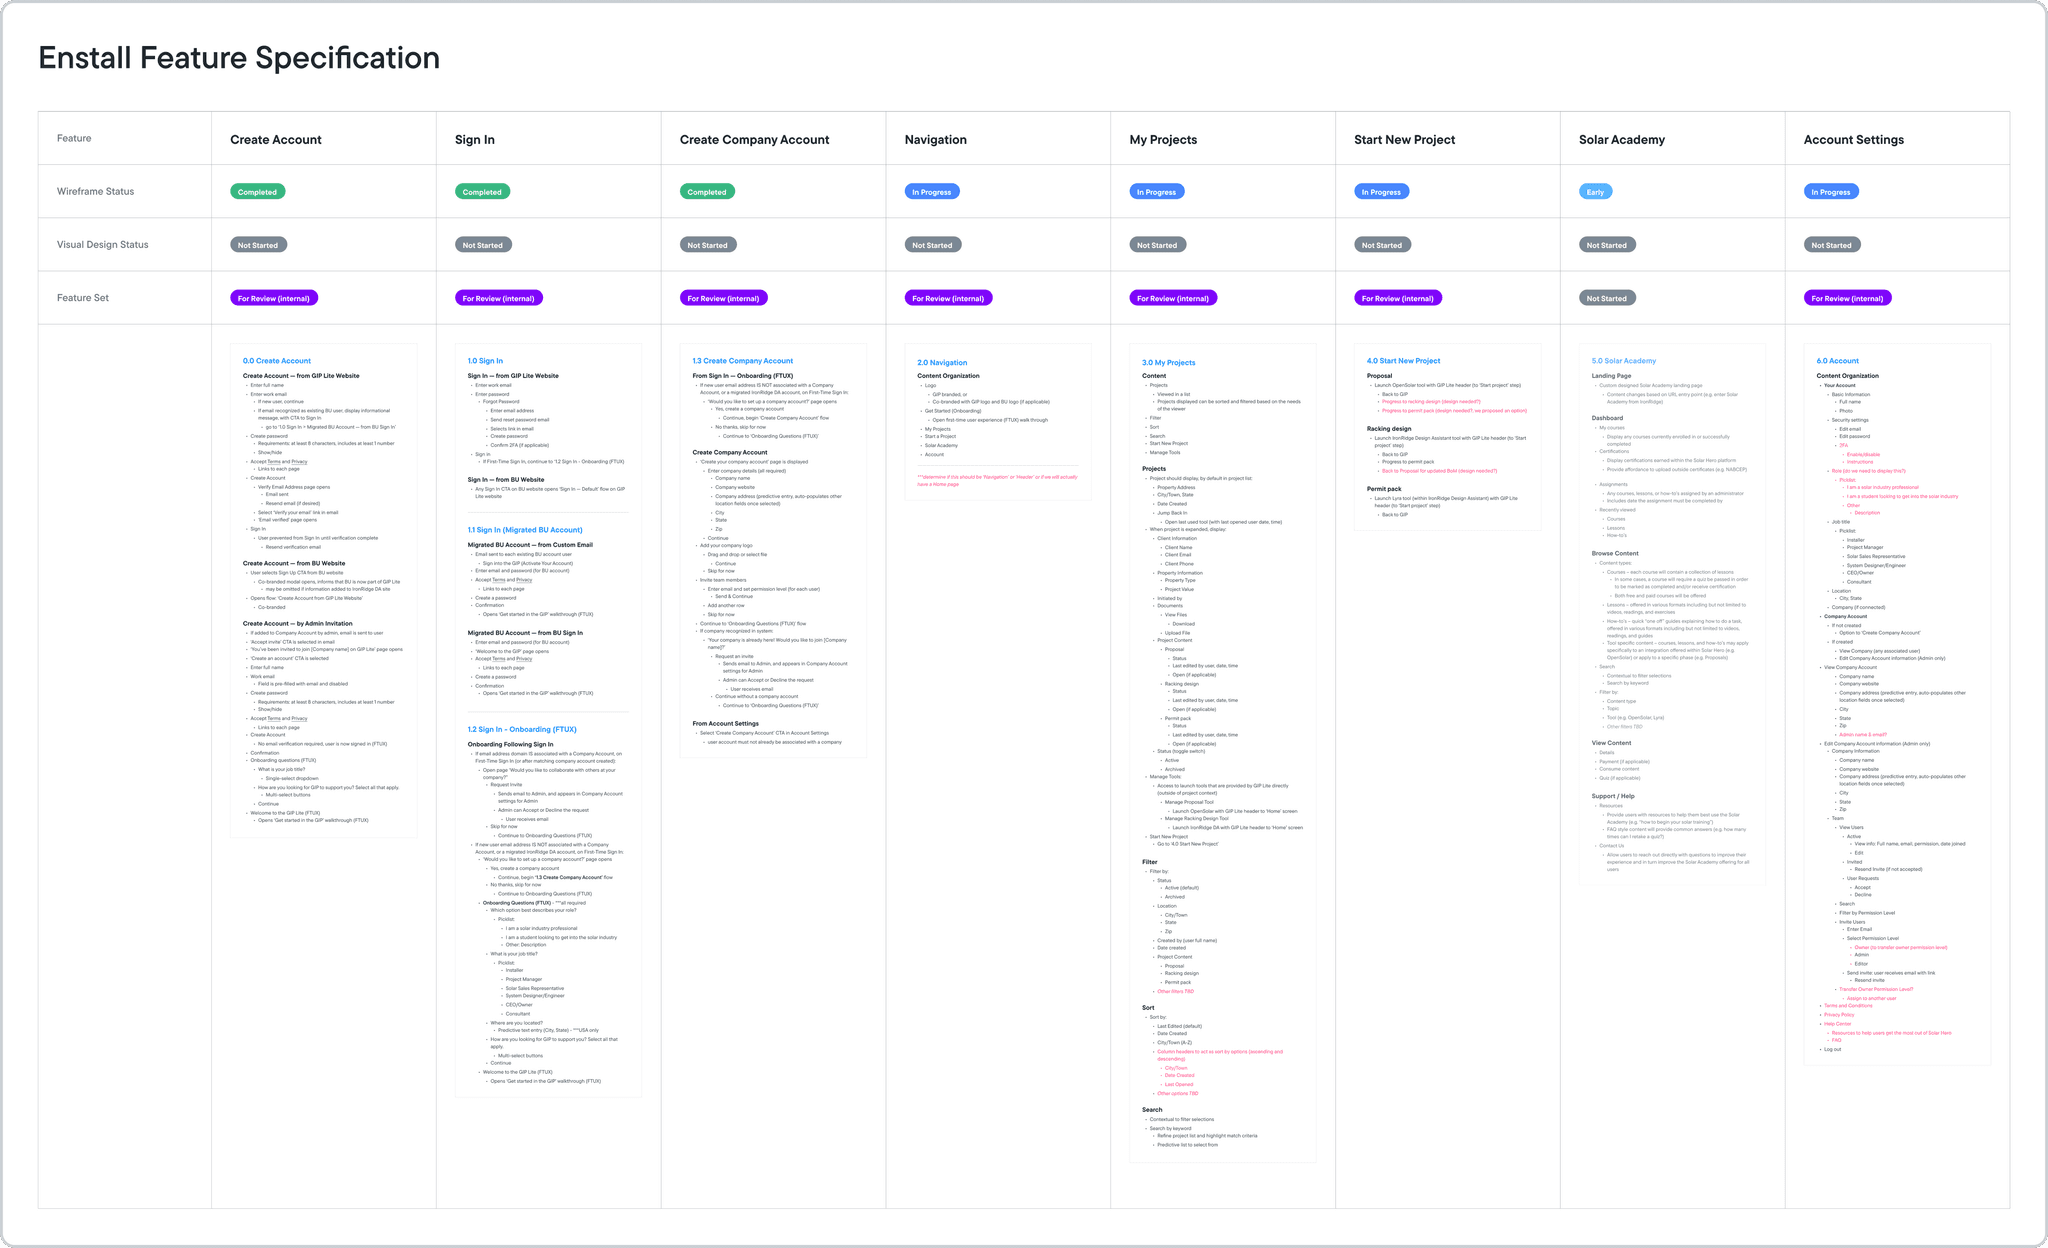The width and height of the screenshot is (2048, 1248).
Task: Click For Review (internal) under Start New Project
Action: [1399, 298]
